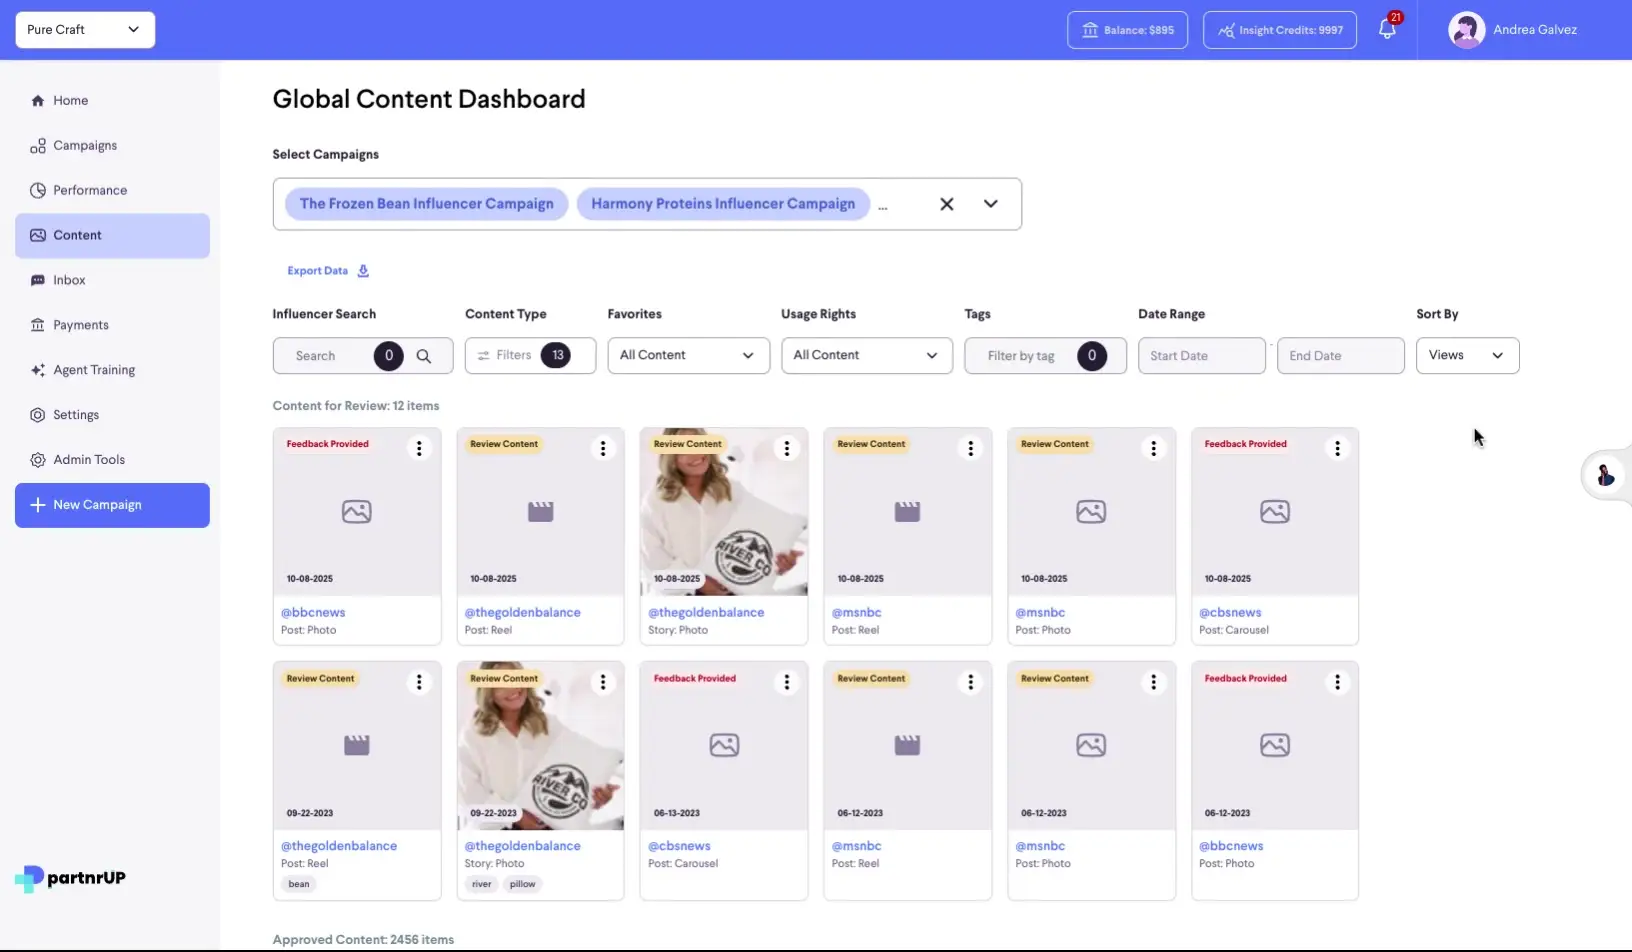Image resolution: width=1632 pixels, height=952 pixels.
Task: Open @bbcnews link on 06-12-2023 card
Action: (x=1231, y=846)
